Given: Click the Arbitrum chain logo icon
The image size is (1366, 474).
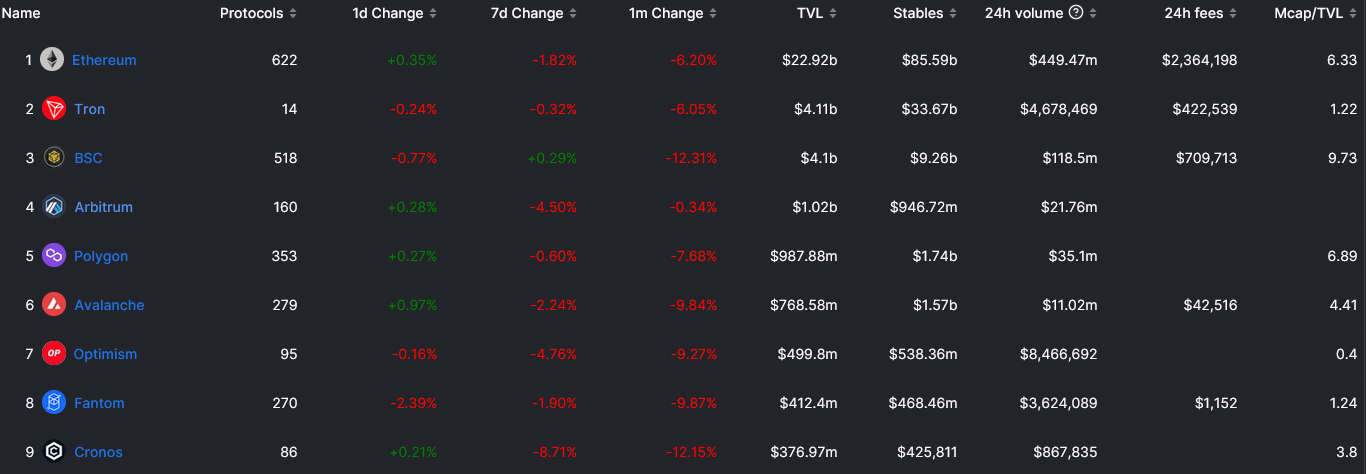Looking at the screenshot, I should 54,207.
